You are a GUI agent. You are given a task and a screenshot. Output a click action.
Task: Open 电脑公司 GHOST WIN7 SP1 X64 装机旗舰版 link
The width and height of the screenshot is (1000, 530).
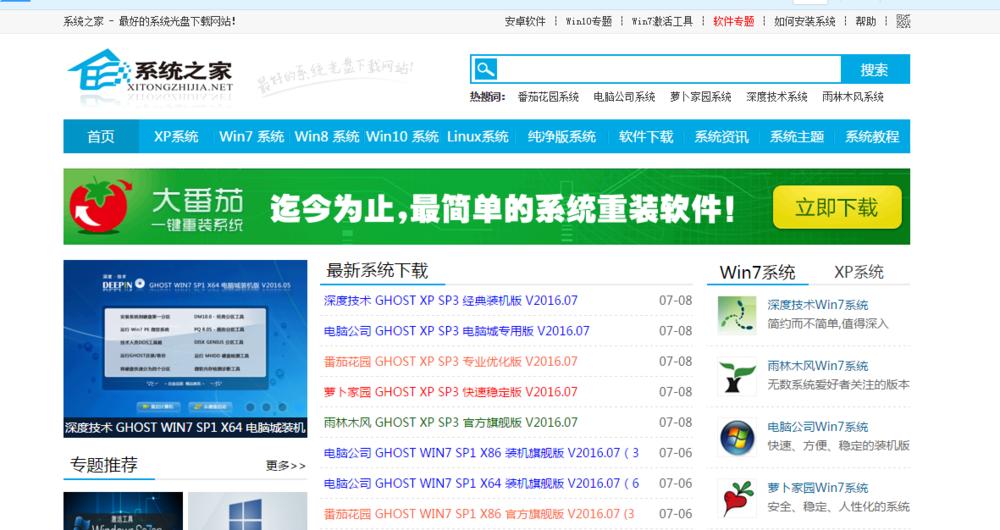point(481,483)
